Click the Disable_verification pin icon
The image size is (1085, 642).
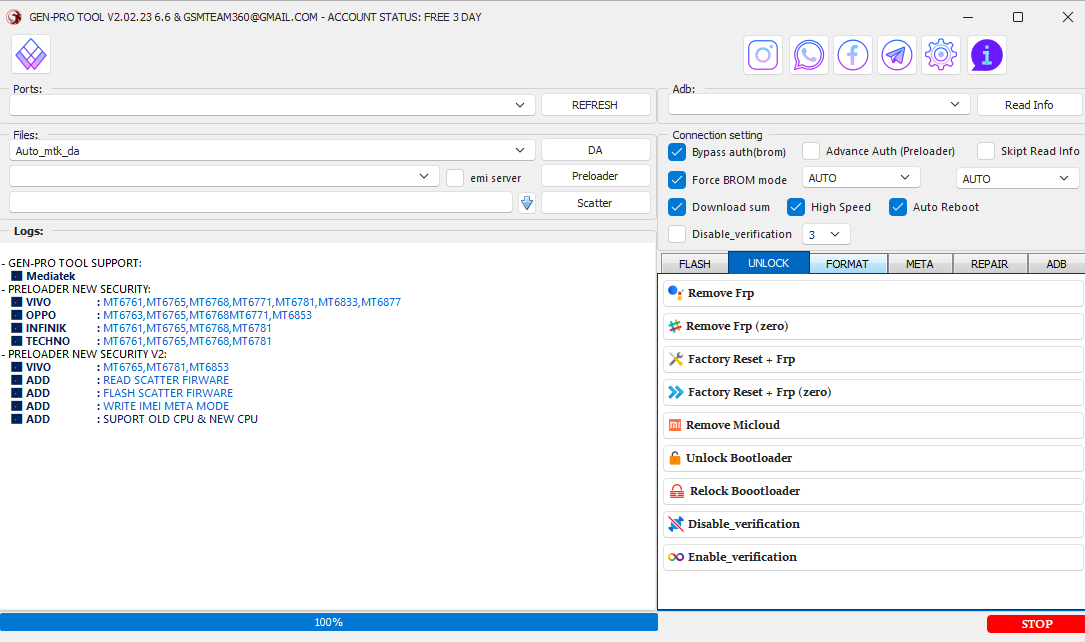(675, 524)
